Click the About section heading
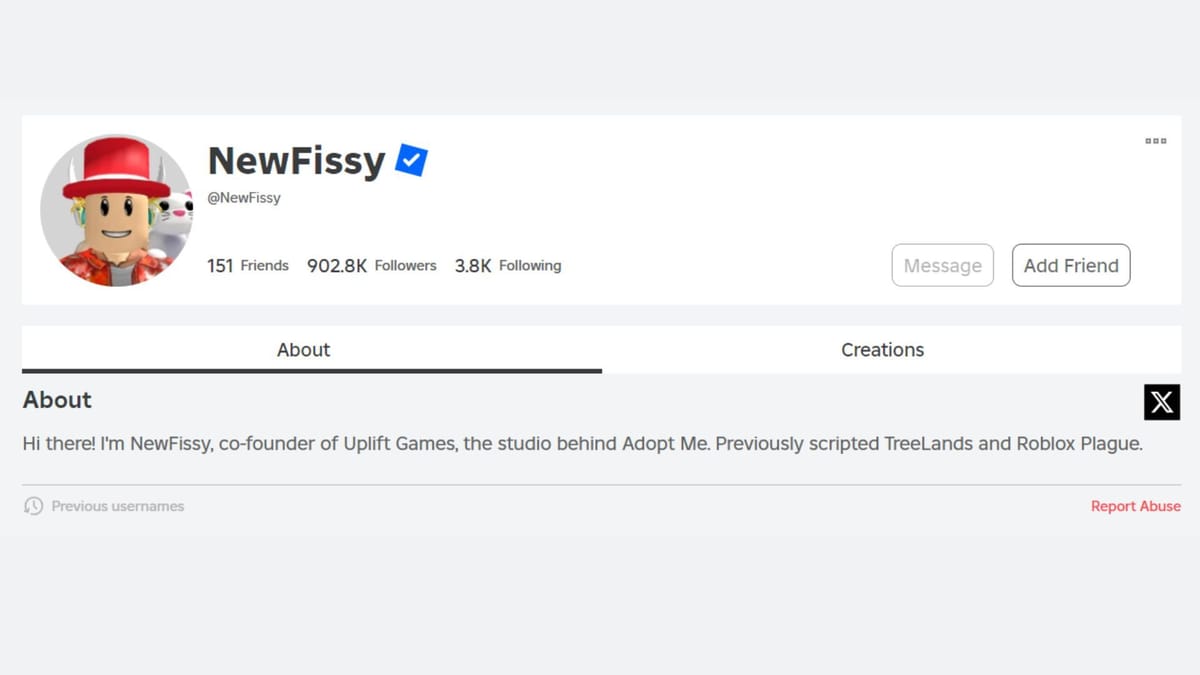This screenshot has width=1200, height=675. (57, 400)
